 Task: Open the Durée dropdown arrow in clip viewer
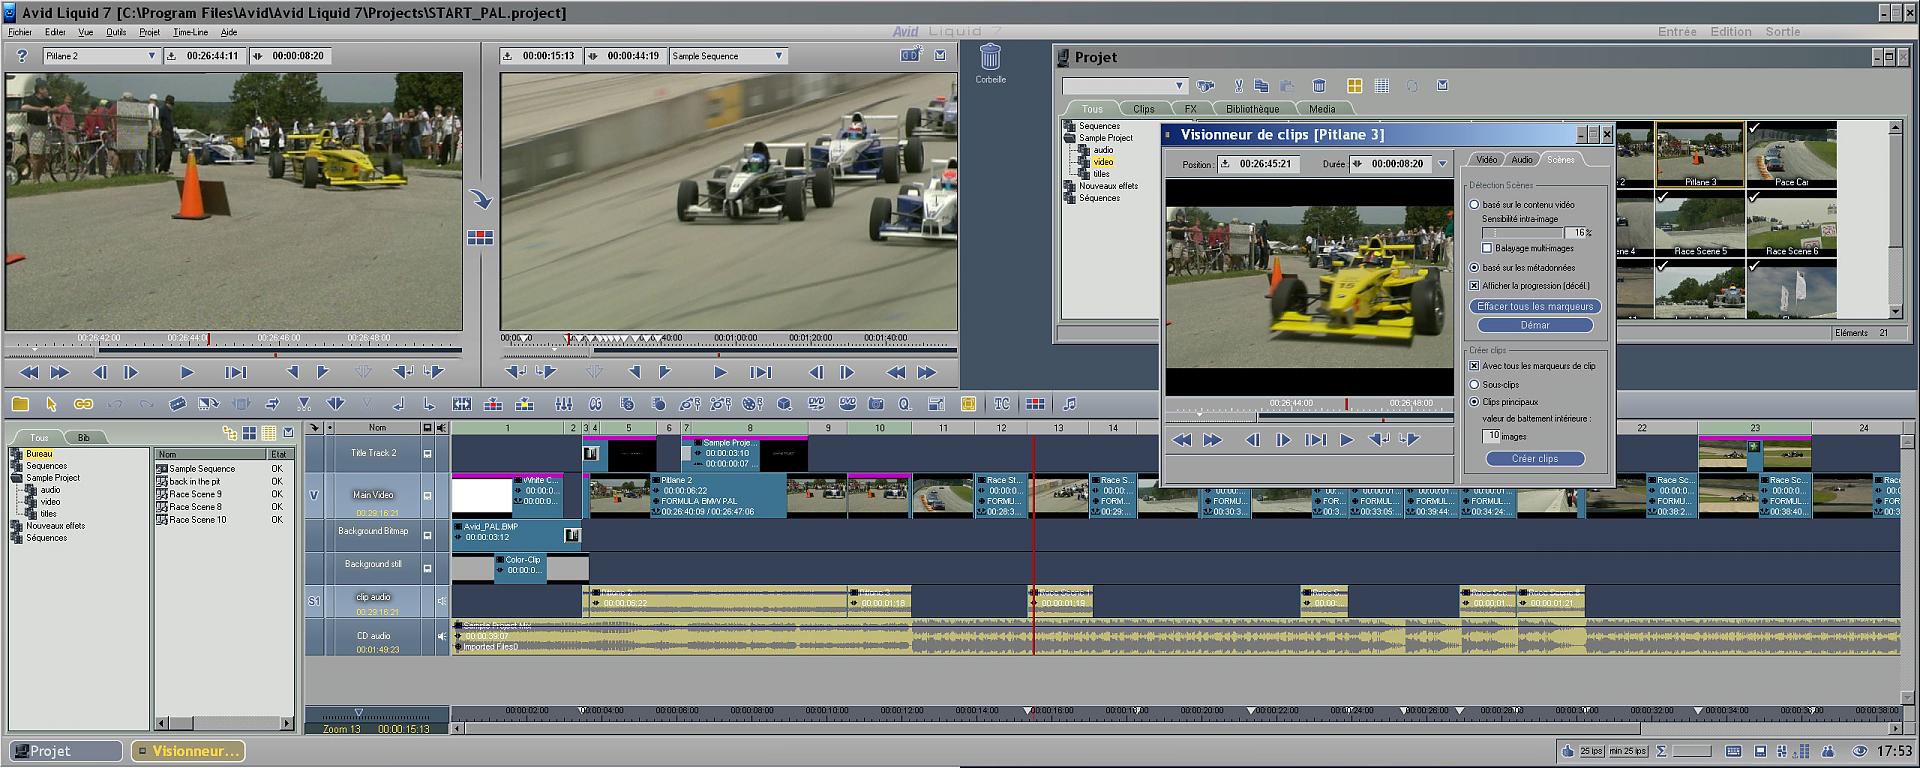point(1442,163)
